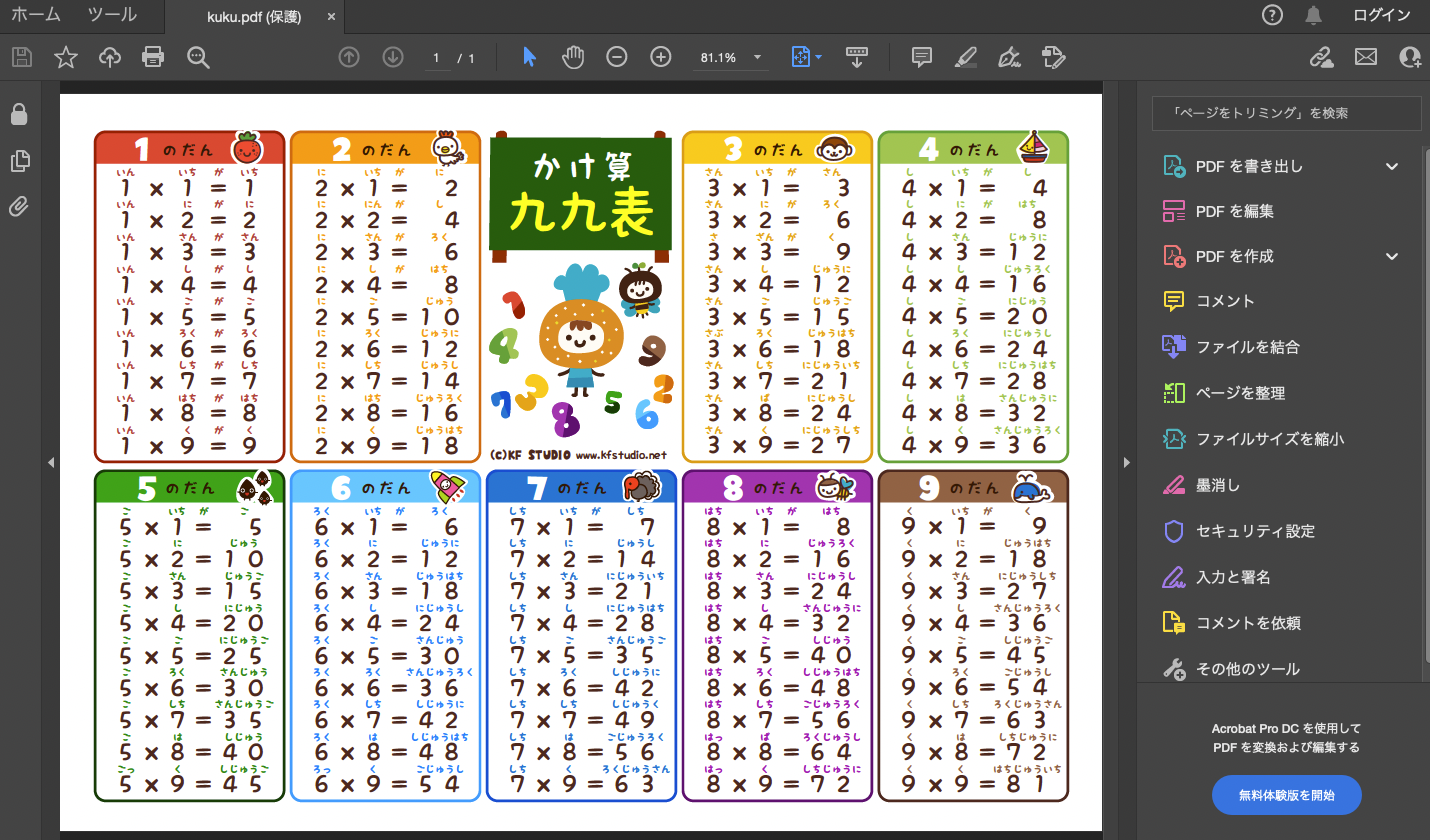The width and height of the screenshot is (1430, 840).
Task: Click the page number input field
Action: [x=435, y=58]
